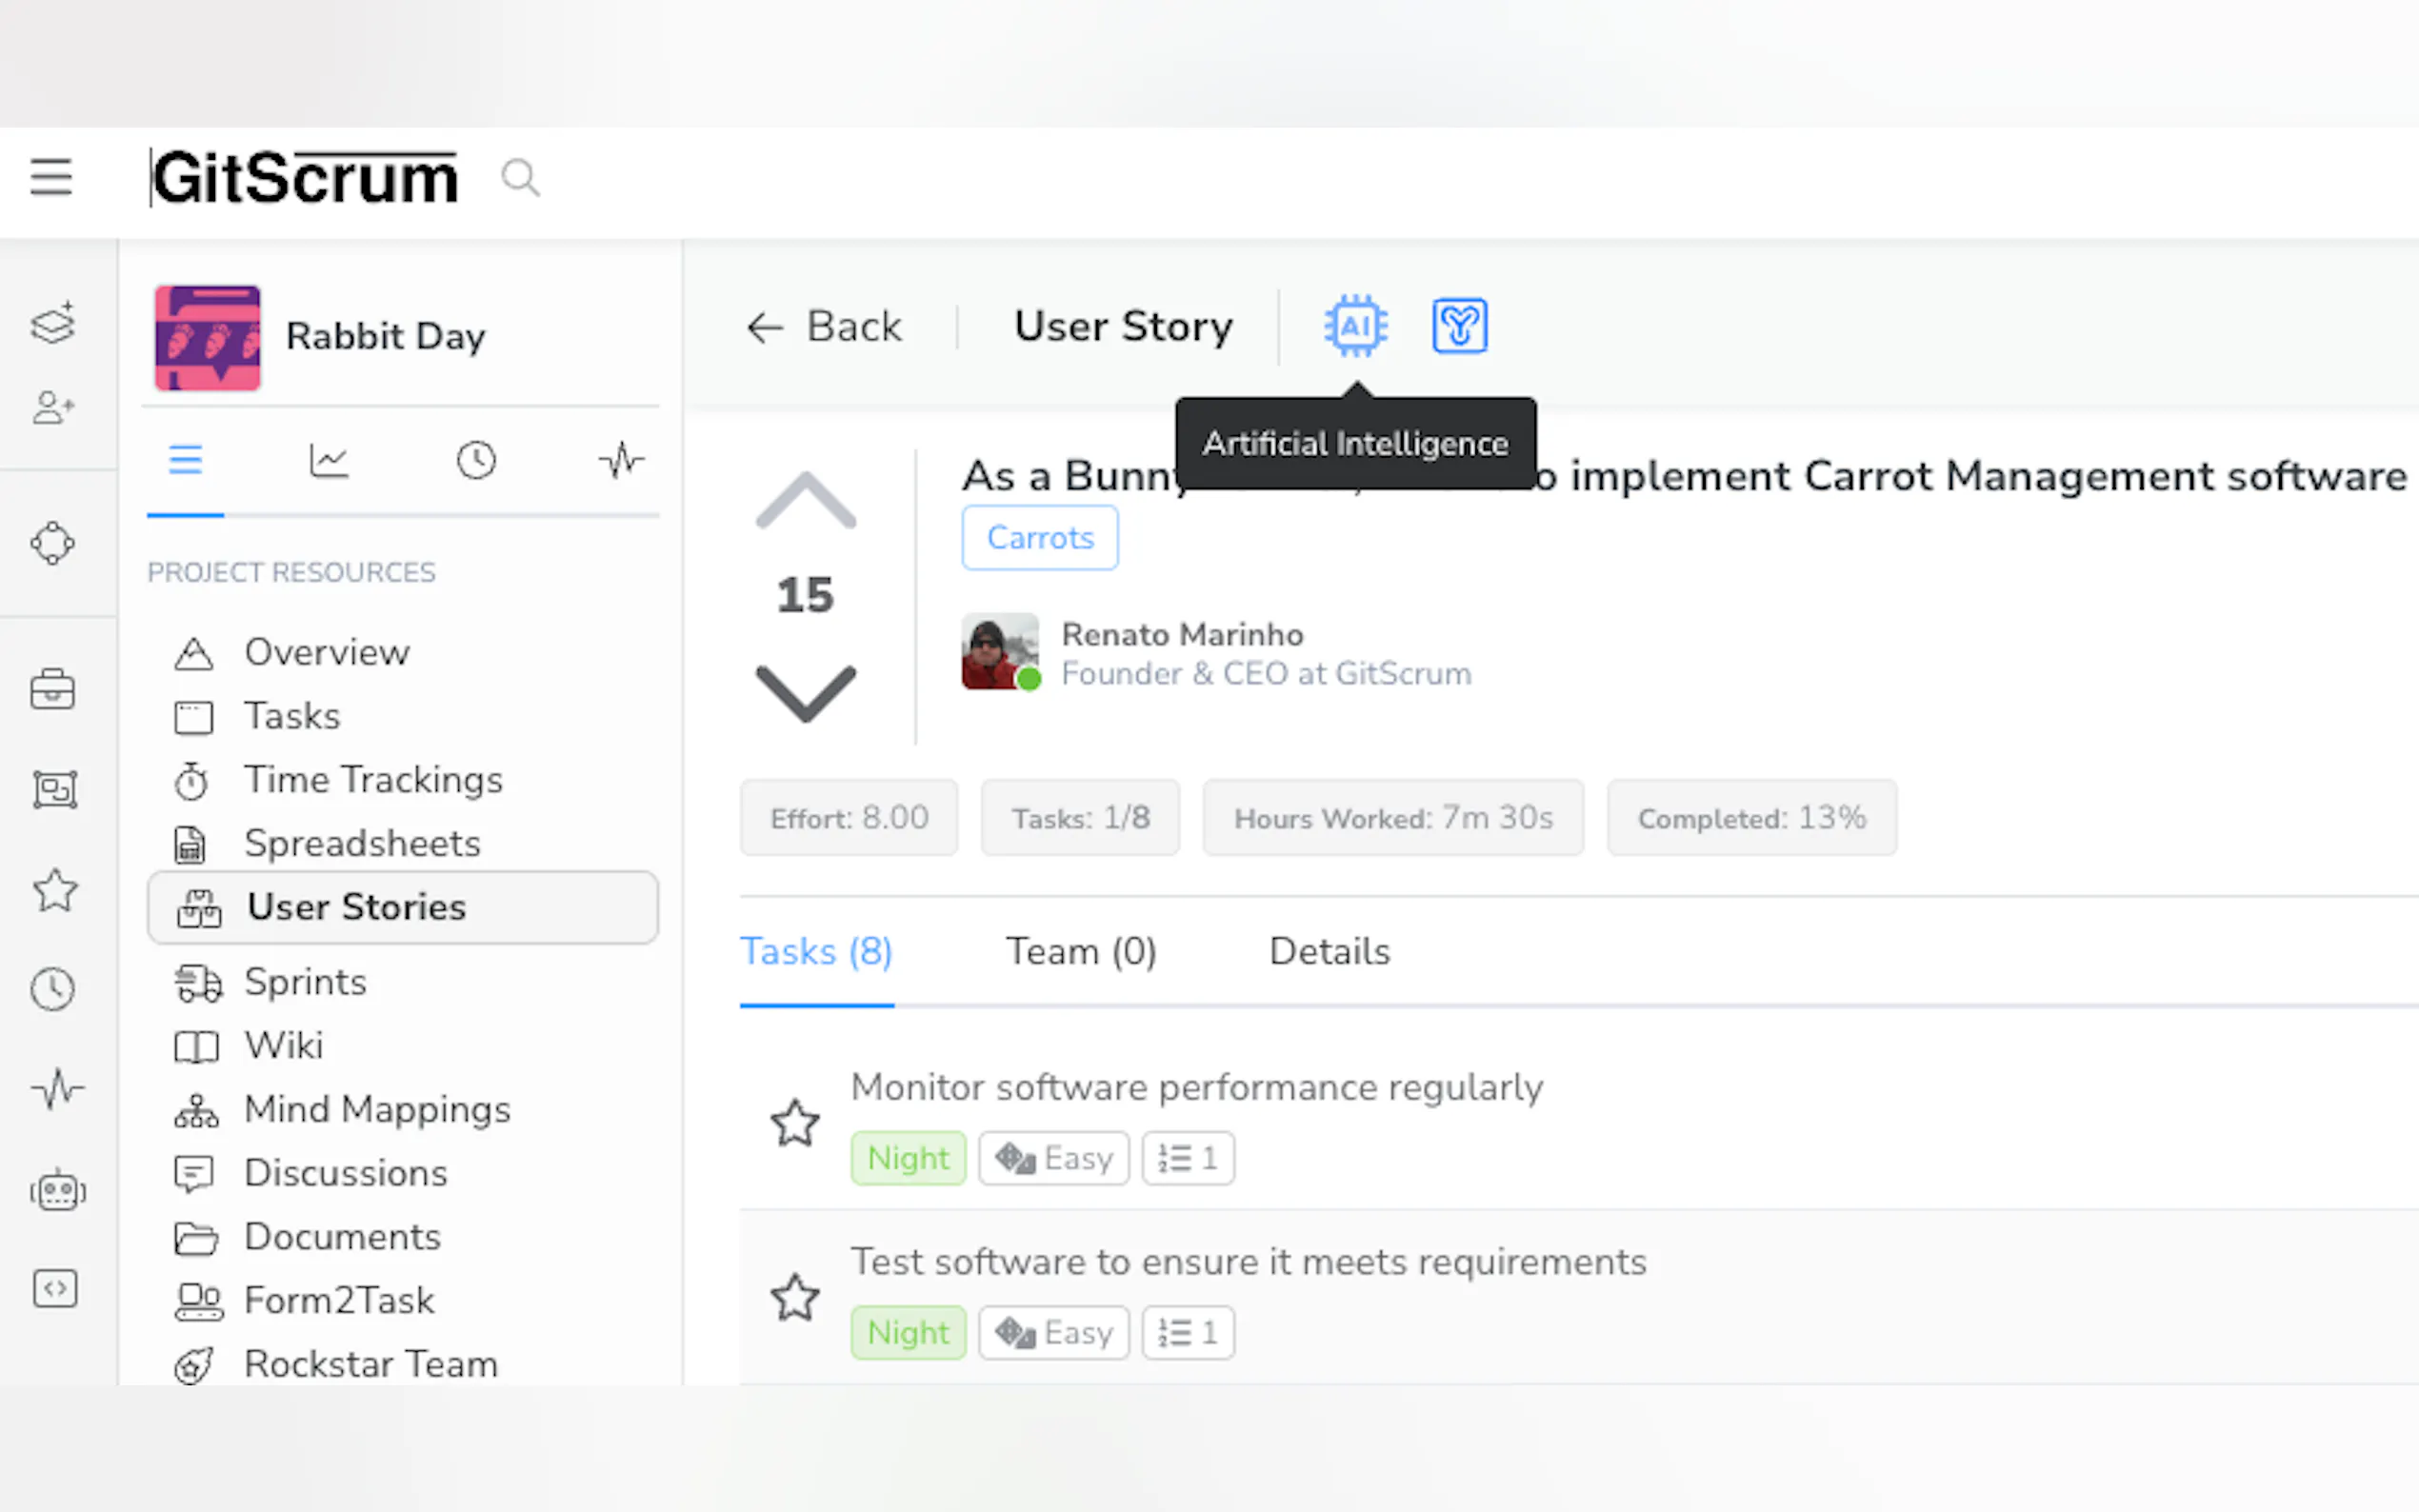
Task: Open Sprints in project resources
Action: click(305, 982)
